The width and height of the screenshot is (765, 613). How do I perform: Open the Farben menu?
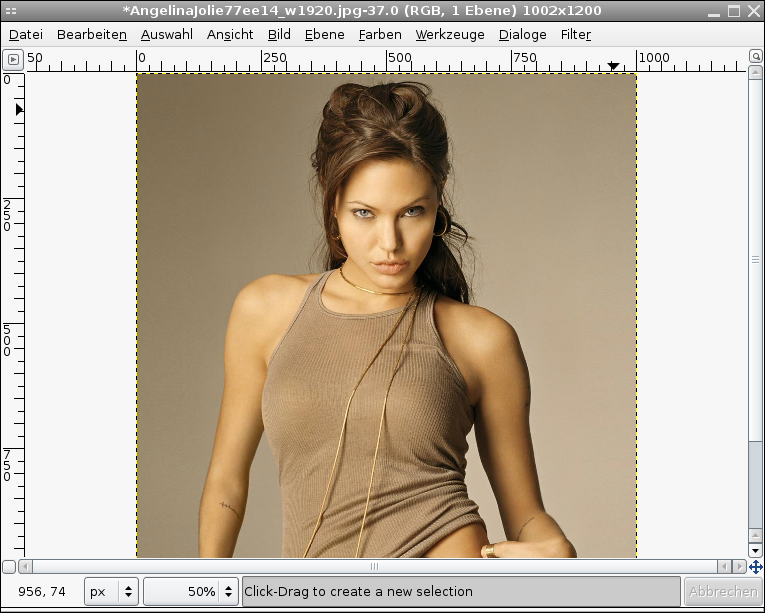[x=379, y=34]
